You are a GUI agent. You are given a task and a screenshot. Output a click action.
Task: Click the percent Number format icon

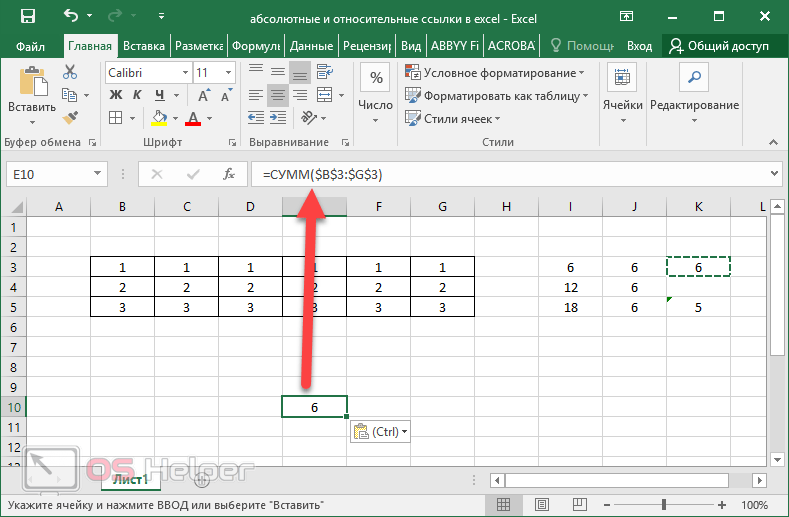pyautogui.click(x=375, y=78)
